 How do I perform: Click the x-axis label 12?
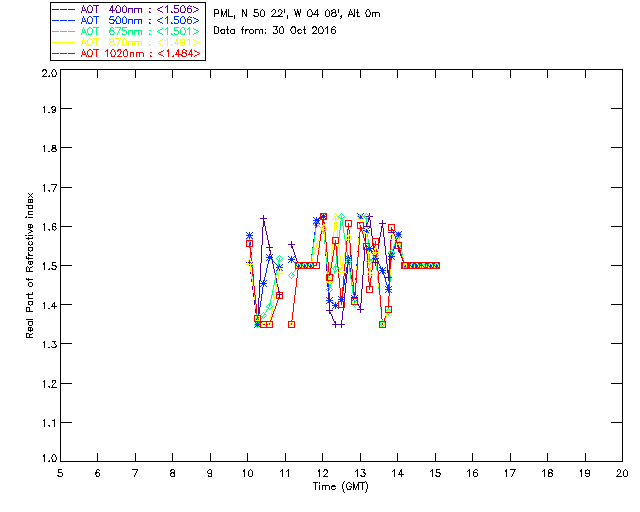pyautogui.click(x=322, y=473)
